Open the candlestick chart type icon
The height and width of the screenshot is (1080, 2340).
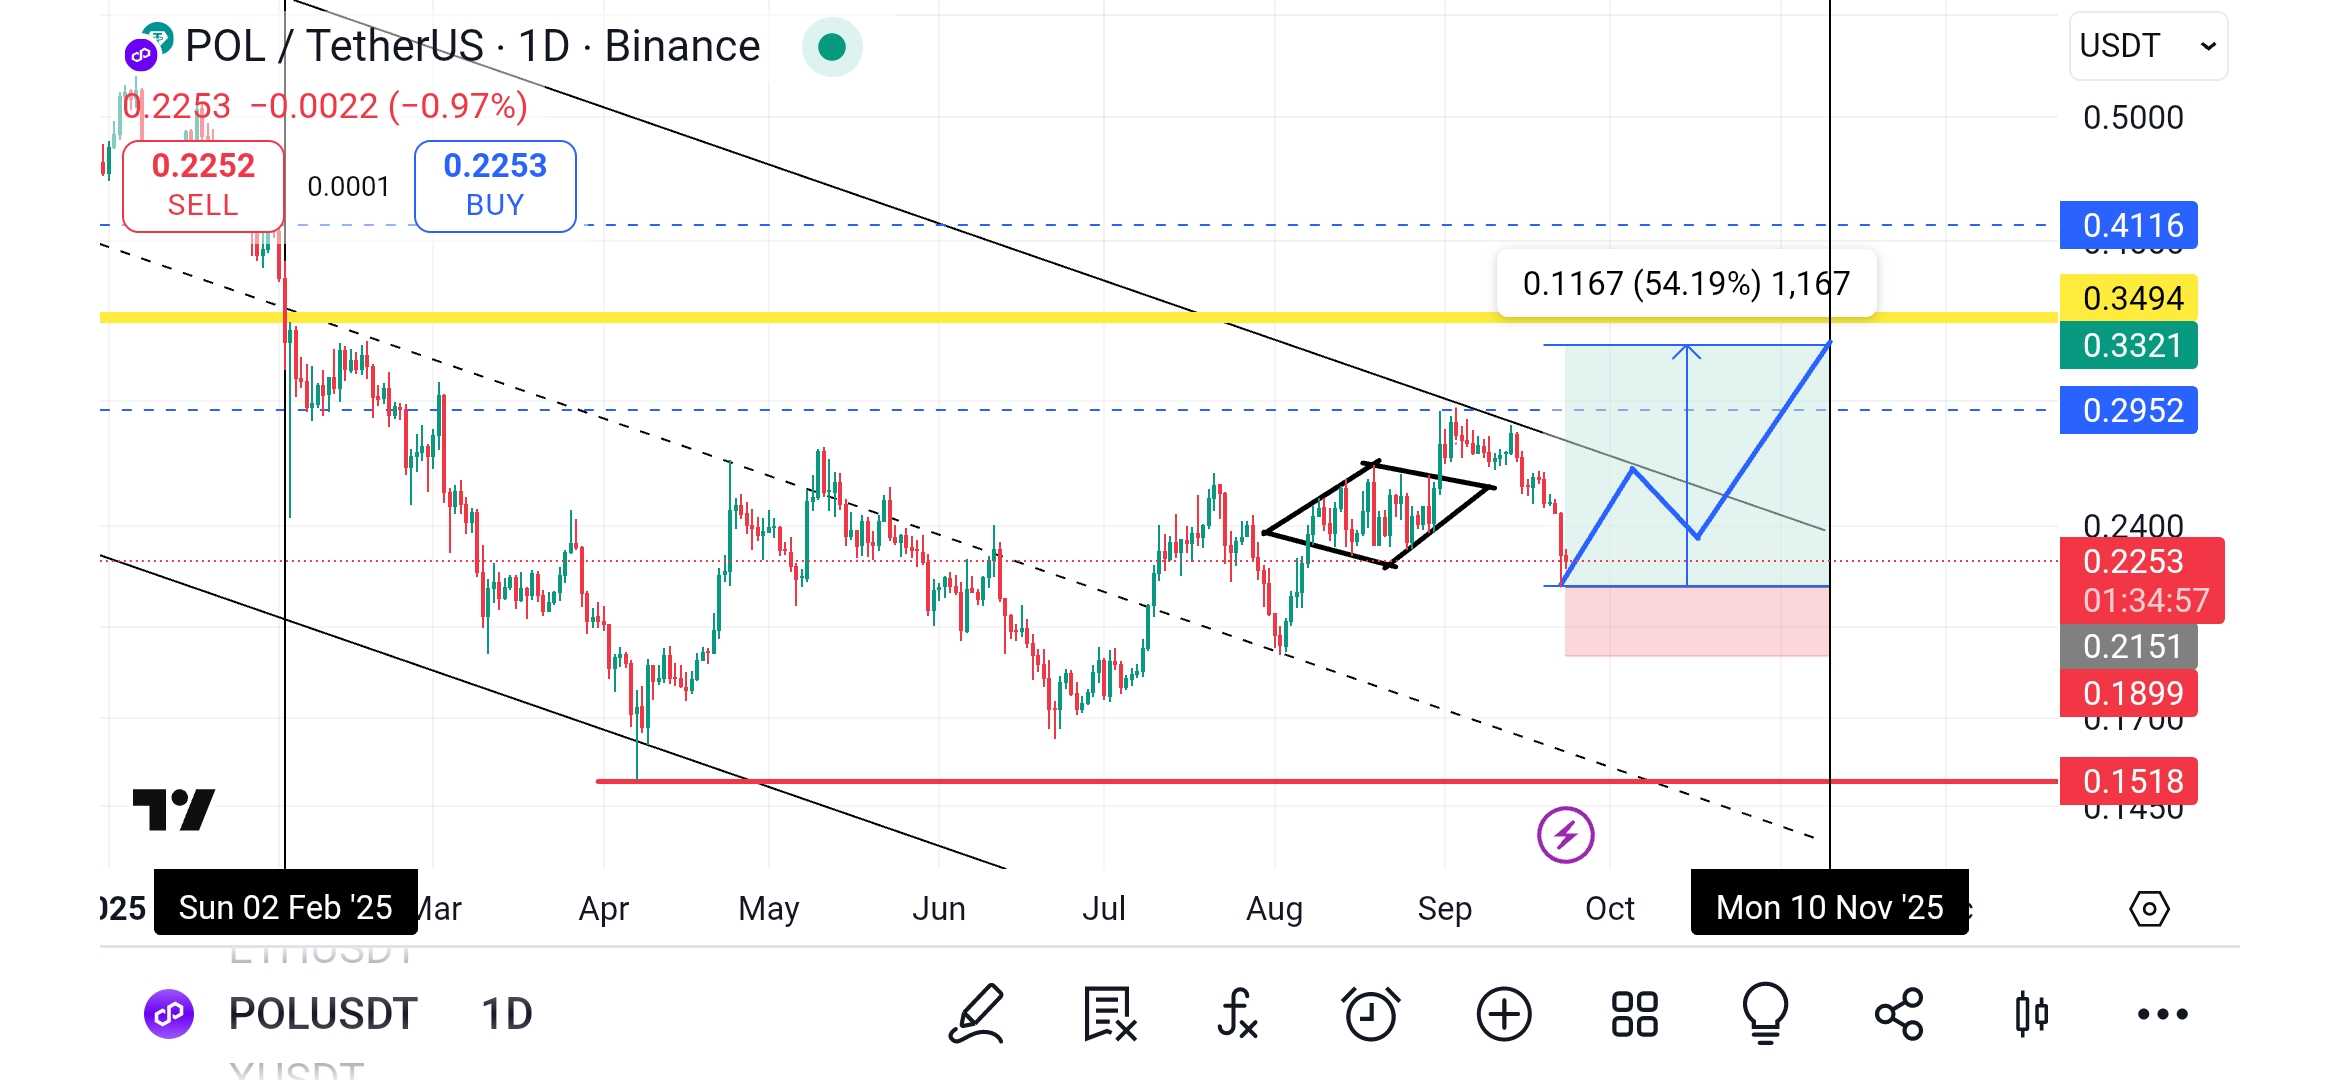2031,1014
